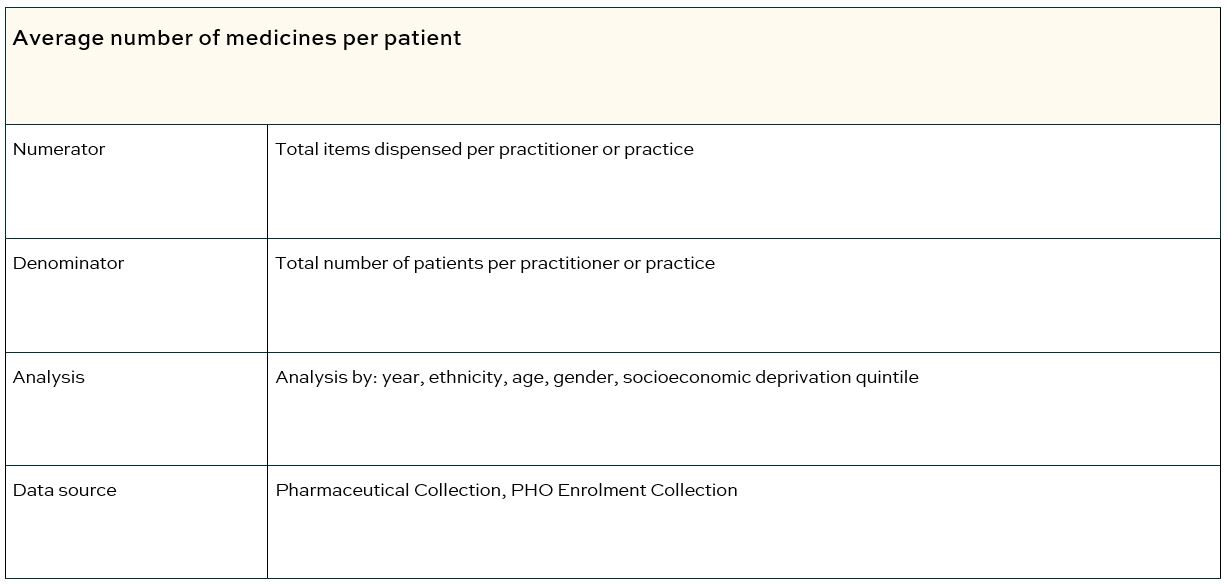Click 'Pharmaceutical Collection' phrase
1228x585 pixels.
coord(389,491)
